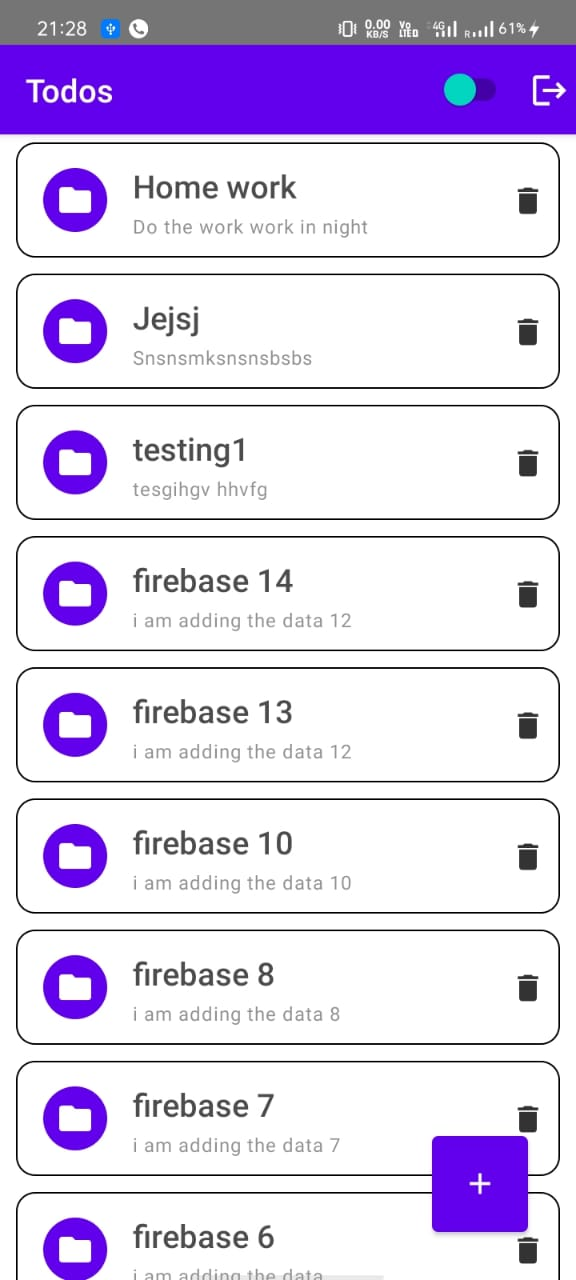576x1280 pixels.
Task: Toggle the theme switch in the app bar
Action: coord(470,90)
